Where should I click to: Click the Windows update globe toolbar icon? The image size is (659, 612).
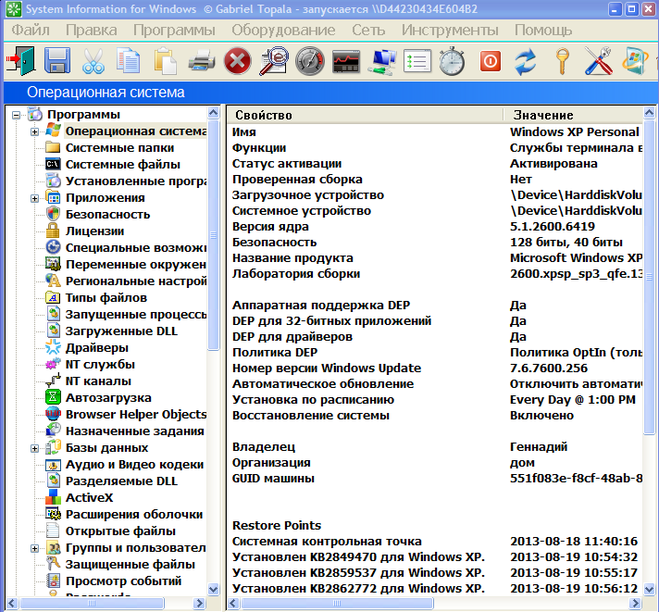point(635,61)
